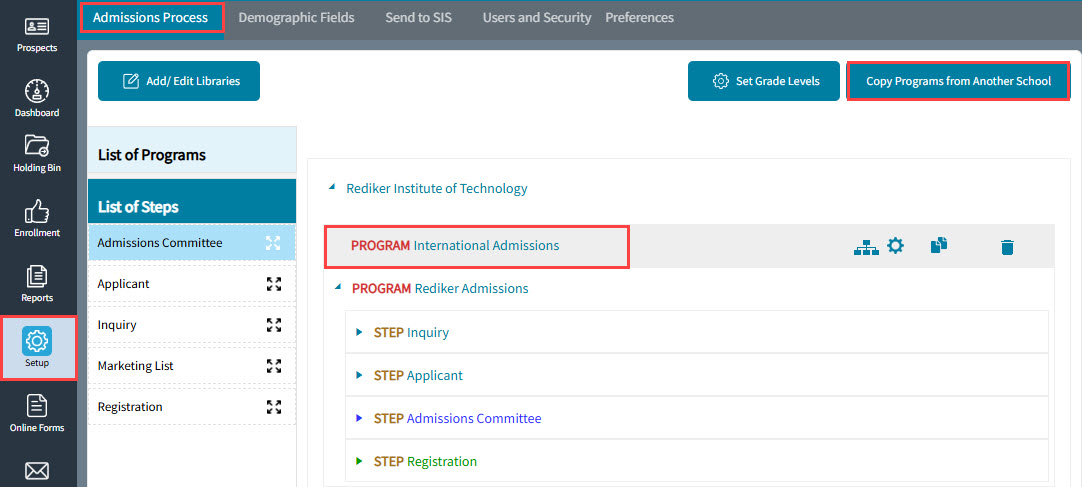Viewport: 1082px width, 487px height.
Task: Expand the STEP Inquiry row arrow
Action: (x=359, y=332)
